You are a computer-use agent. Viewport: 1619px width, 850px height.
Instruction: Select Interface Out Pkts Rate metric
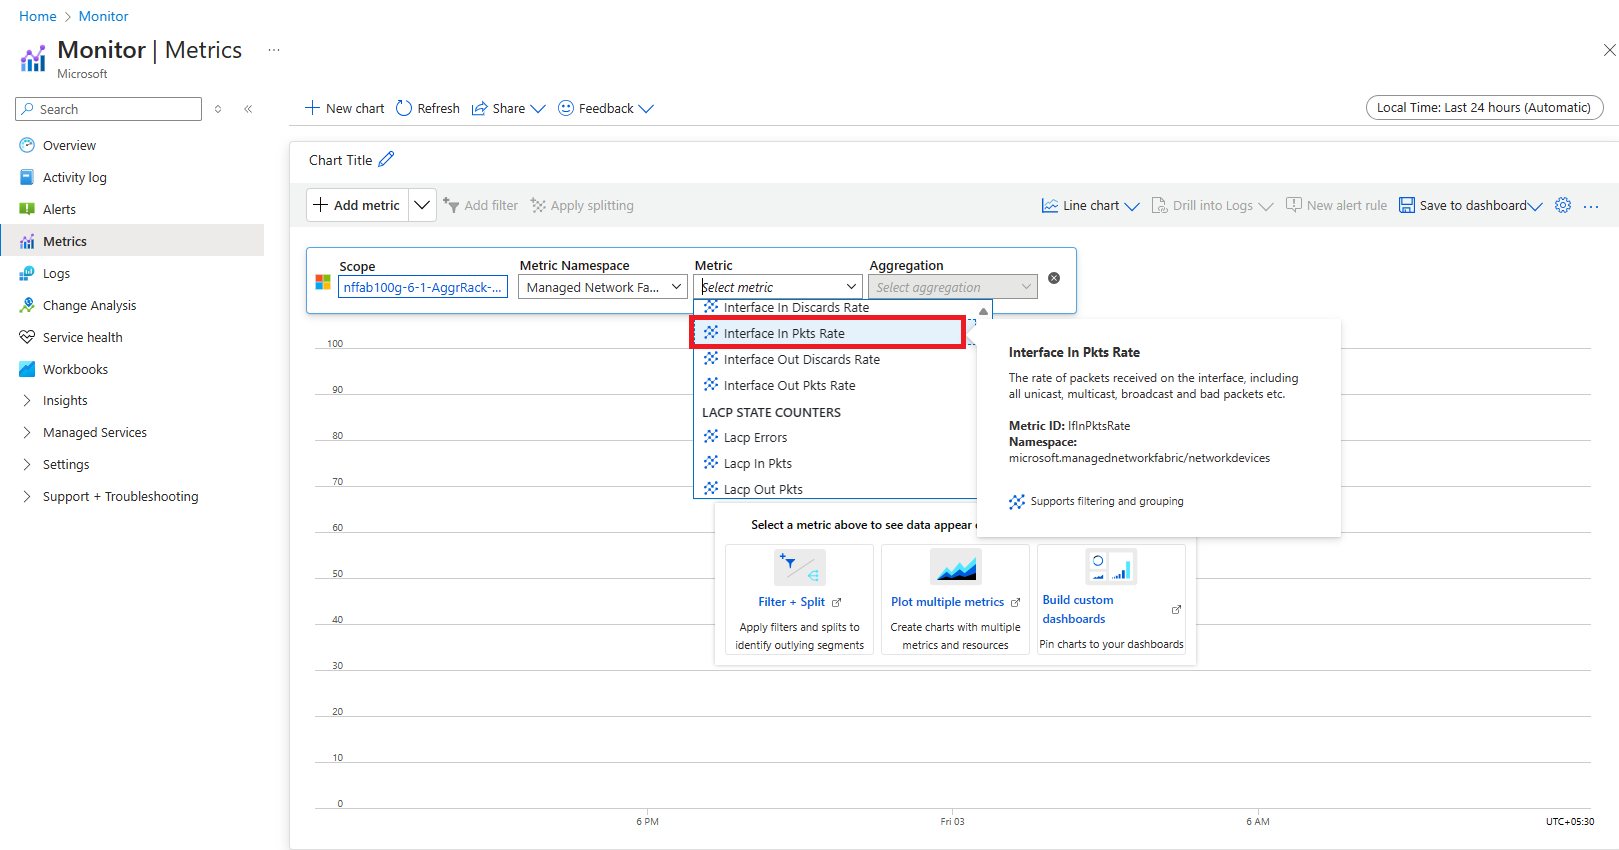835,385
